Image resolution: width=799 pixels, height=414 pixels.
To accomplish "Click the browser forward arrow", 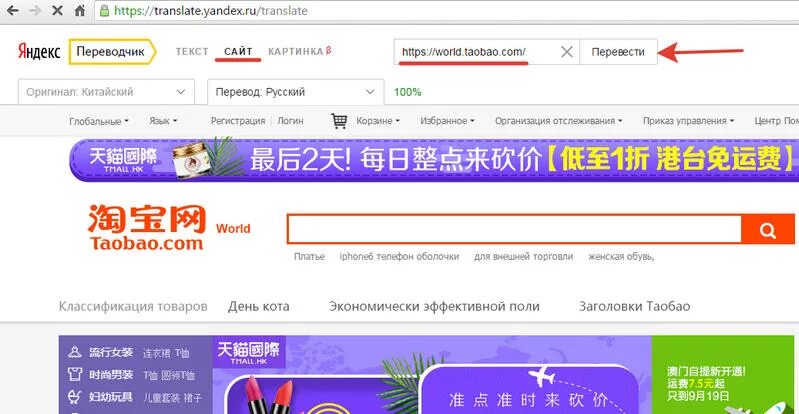I will point(35,10).
